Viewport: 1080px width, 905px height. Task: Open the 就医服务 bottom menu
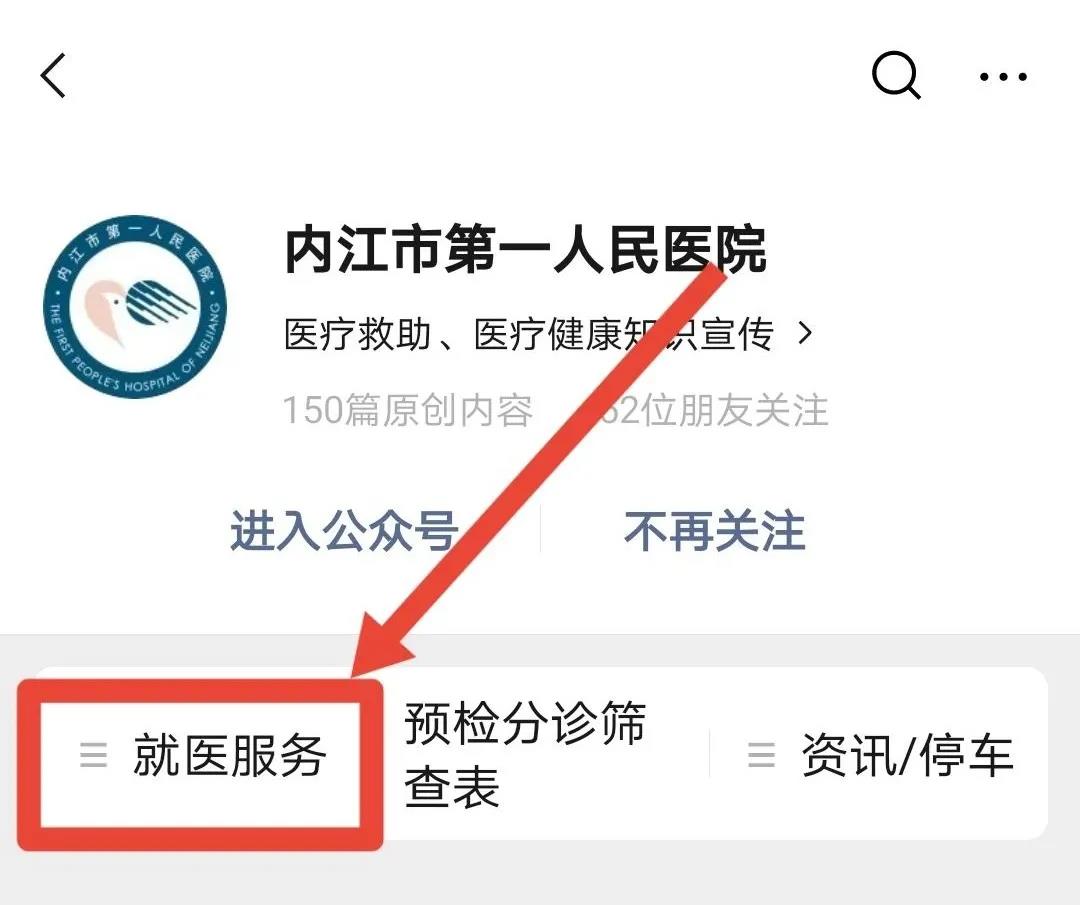tap(200, 755)
